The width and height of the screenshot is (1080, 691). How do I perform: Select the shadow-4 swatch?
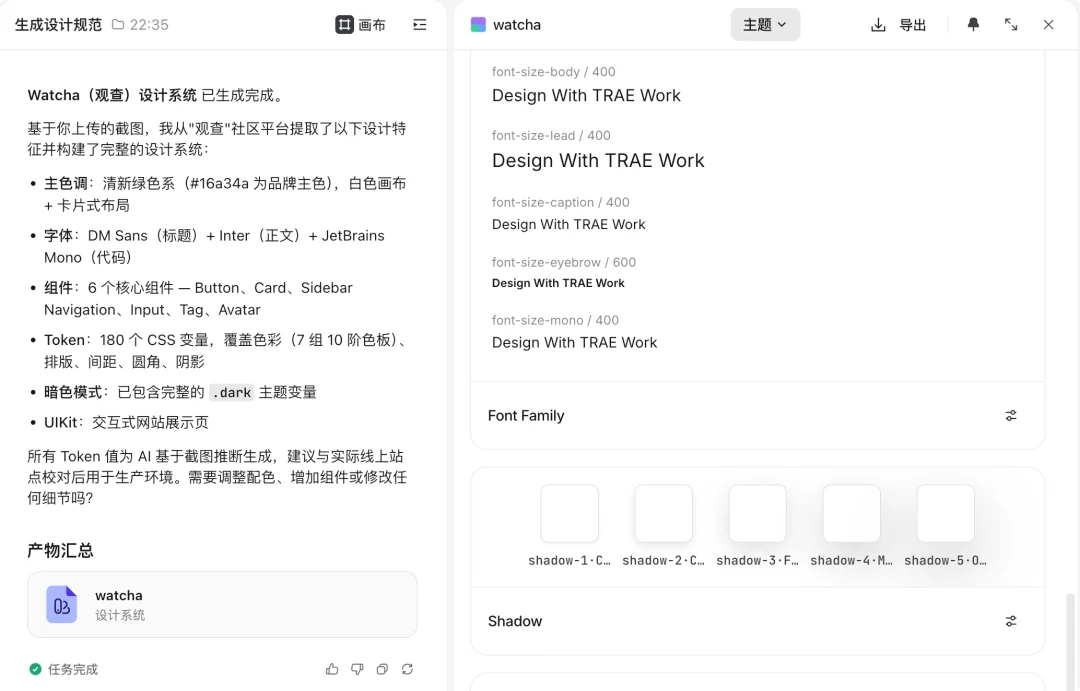(x=851, y=513)
